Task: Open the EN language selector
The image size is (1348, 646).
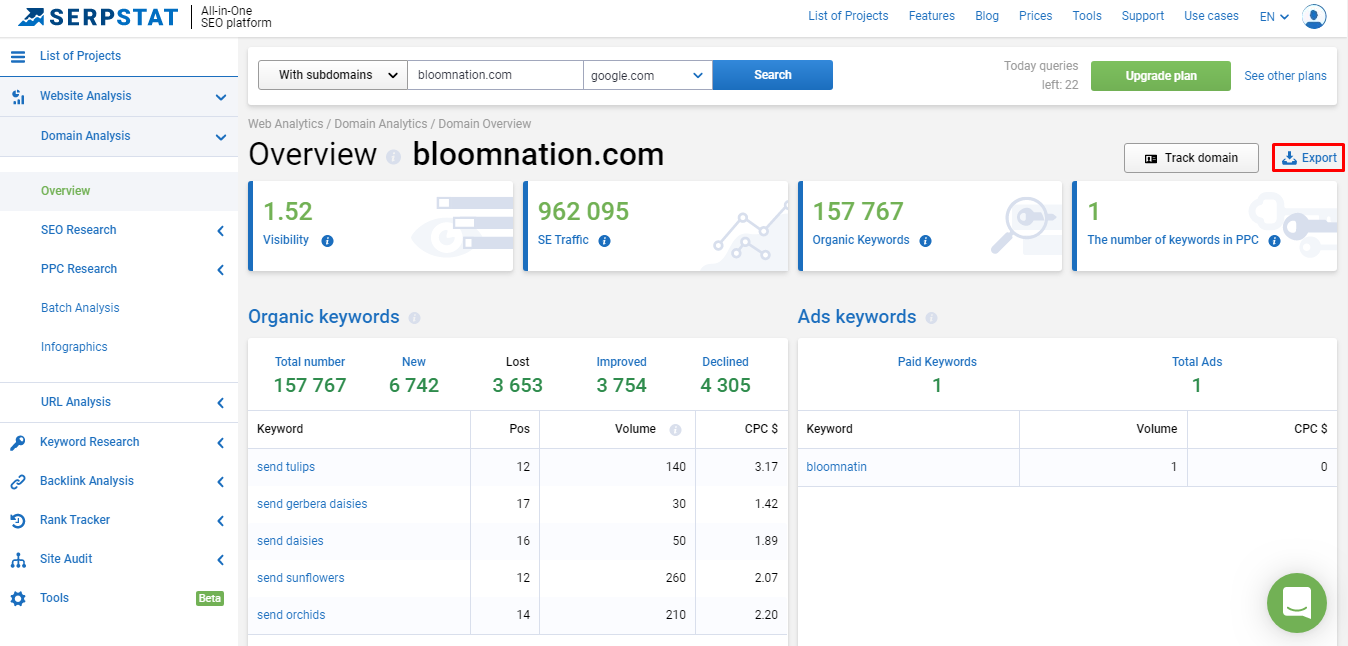Action: point(1274,16)
